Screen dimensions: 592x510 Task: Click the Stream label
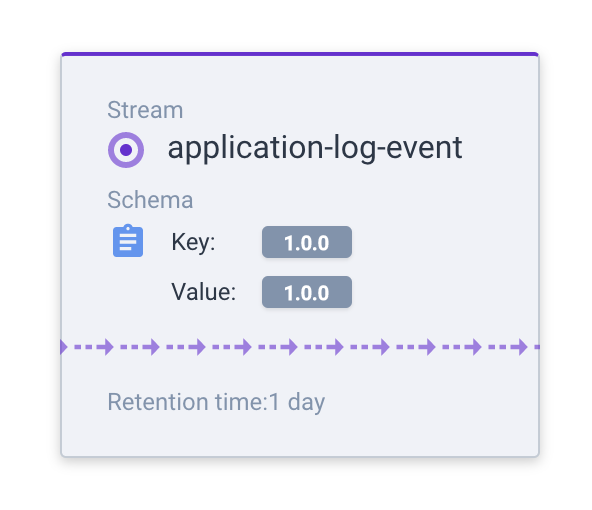(145, 110)
